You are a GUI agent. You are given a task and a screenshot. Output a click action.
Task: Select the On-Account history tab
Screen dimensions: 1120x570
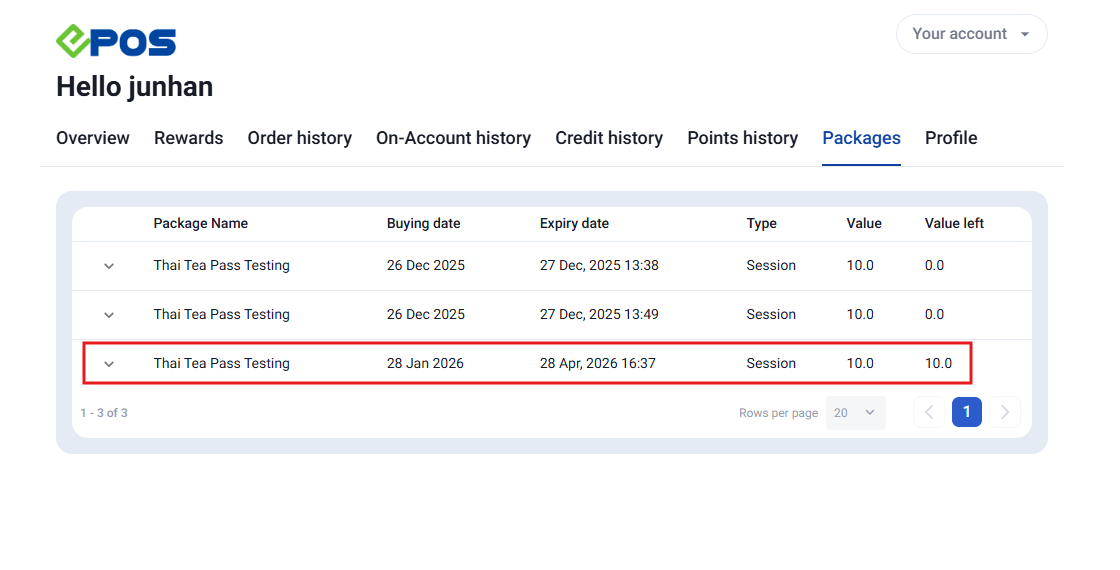[453, 138]
